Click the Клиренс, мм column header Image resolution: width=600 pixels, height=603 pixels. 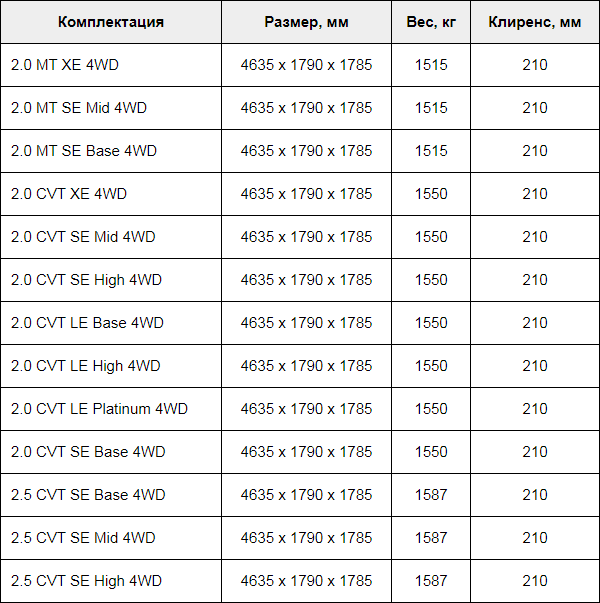(x=535, y=22)
